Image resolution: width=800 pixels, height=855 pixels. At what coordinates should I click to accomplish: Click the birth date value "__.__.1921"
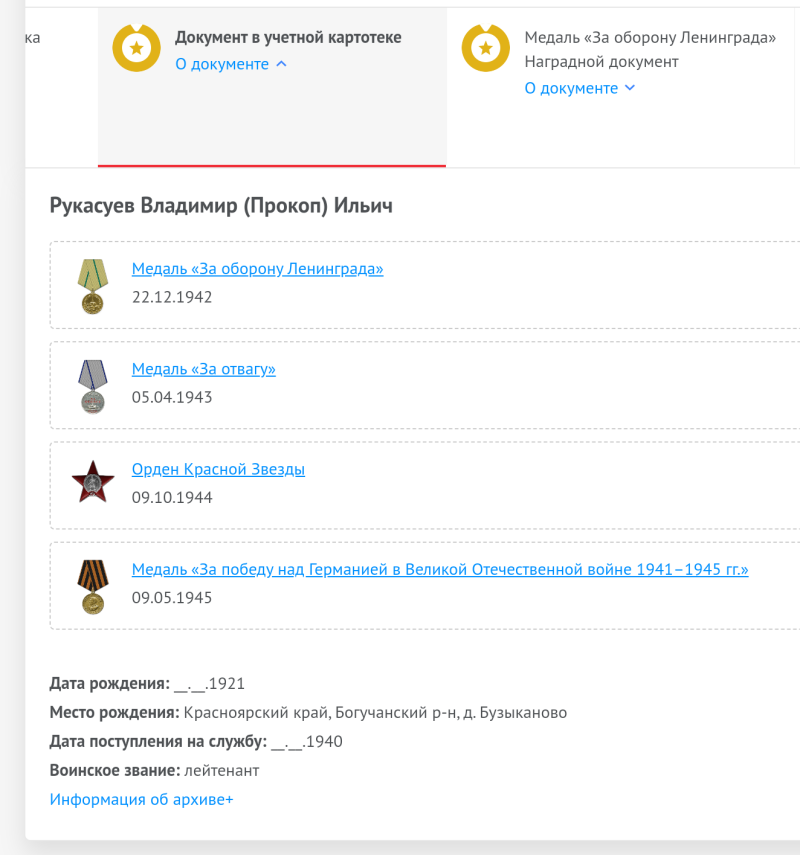click(x=209, y=684)
